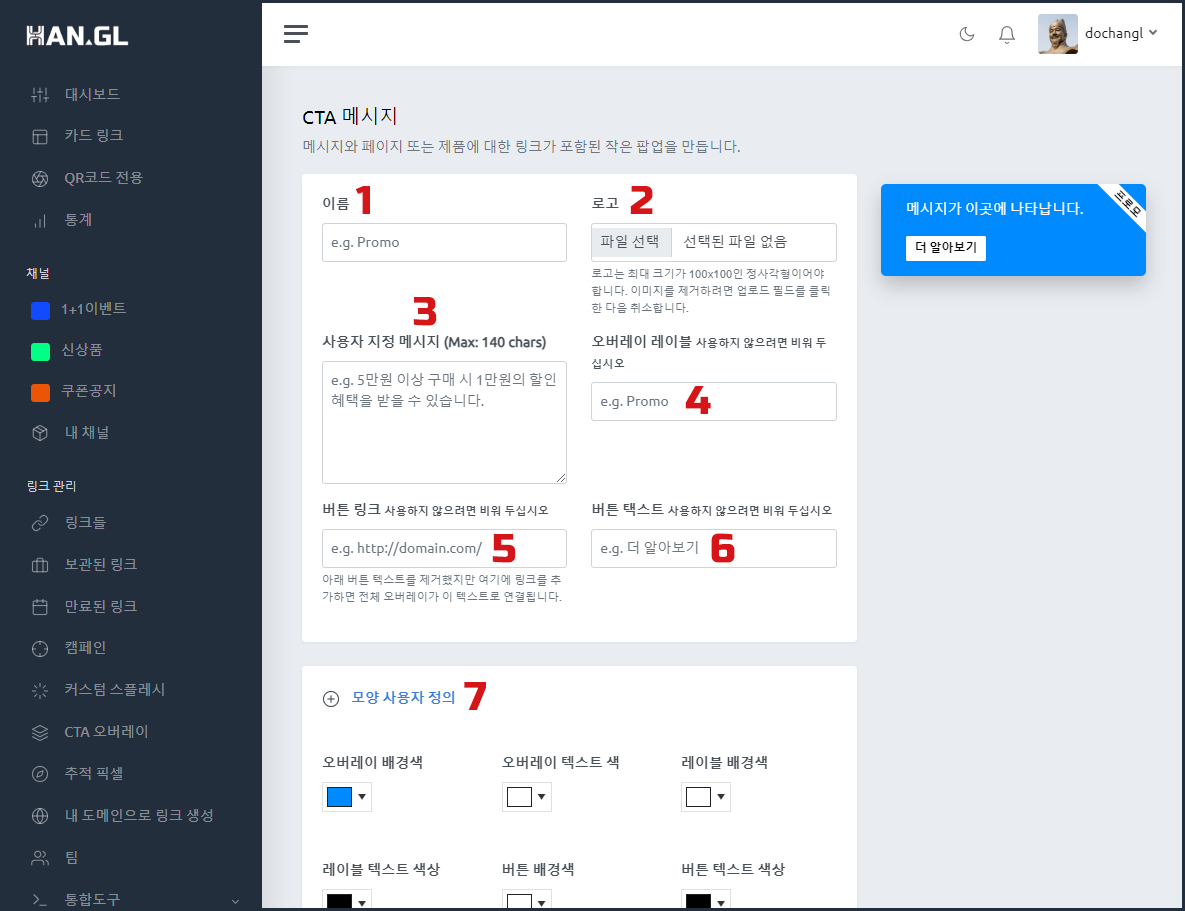
Task: Open the 오버레이 텍스트 색 dropdown arrow
Action: pyautogui.click(x=541, y=797)
